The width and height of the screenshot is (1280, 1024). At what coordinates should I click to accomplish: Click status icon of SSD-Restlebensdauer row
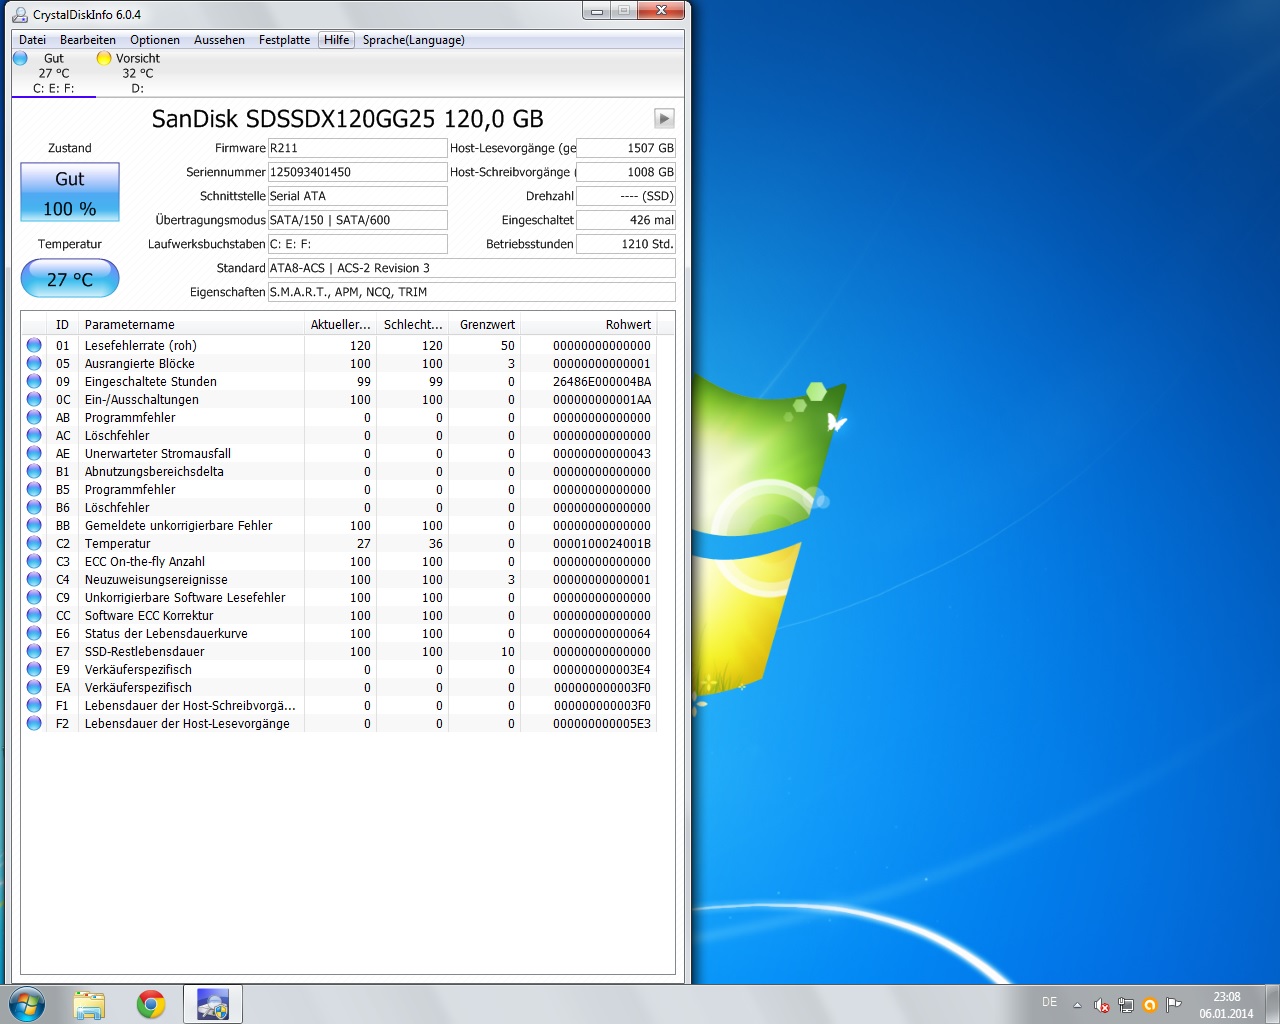(x=34, y=651)
